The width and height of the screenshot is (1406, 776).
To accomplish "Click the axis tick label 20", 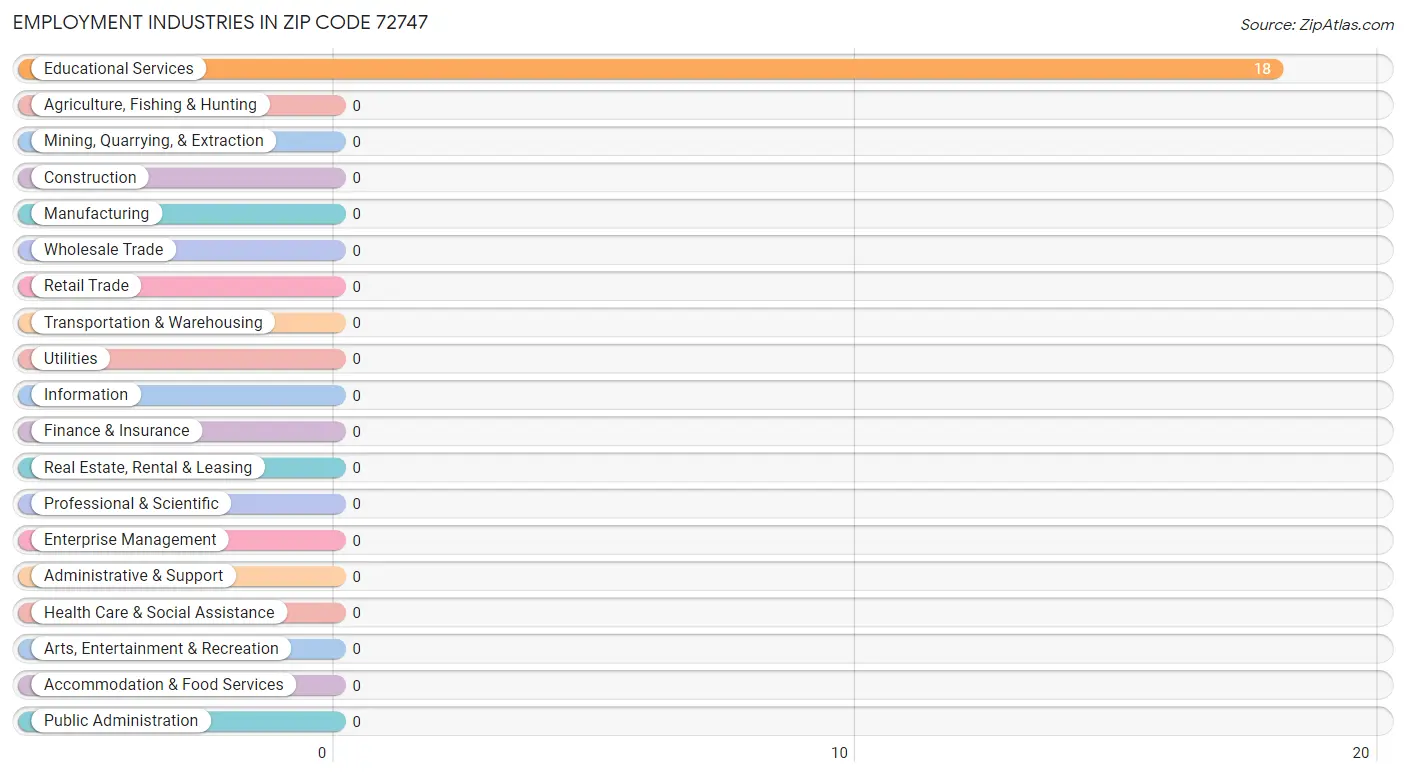I will pos(1361,754).
